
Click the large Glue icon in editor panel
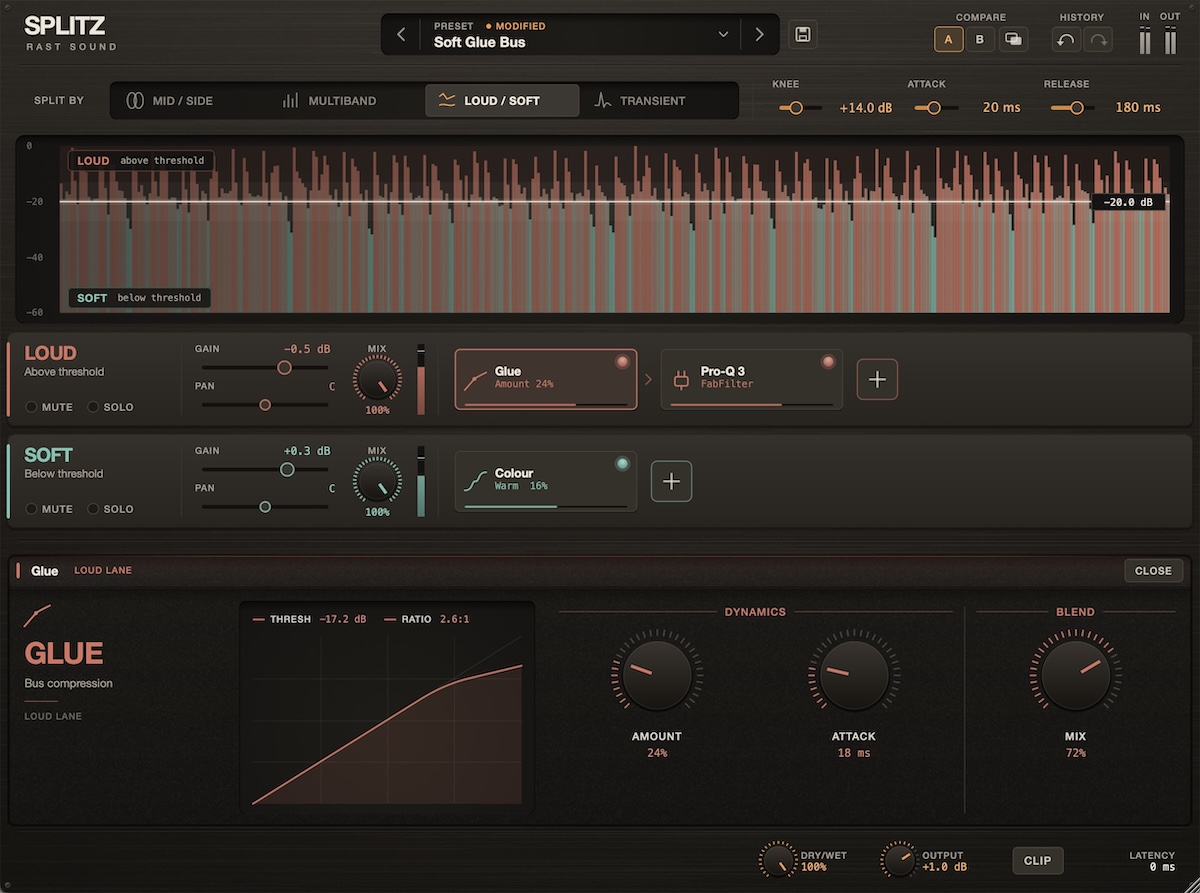pyautogui.click(x=38, y=615)
